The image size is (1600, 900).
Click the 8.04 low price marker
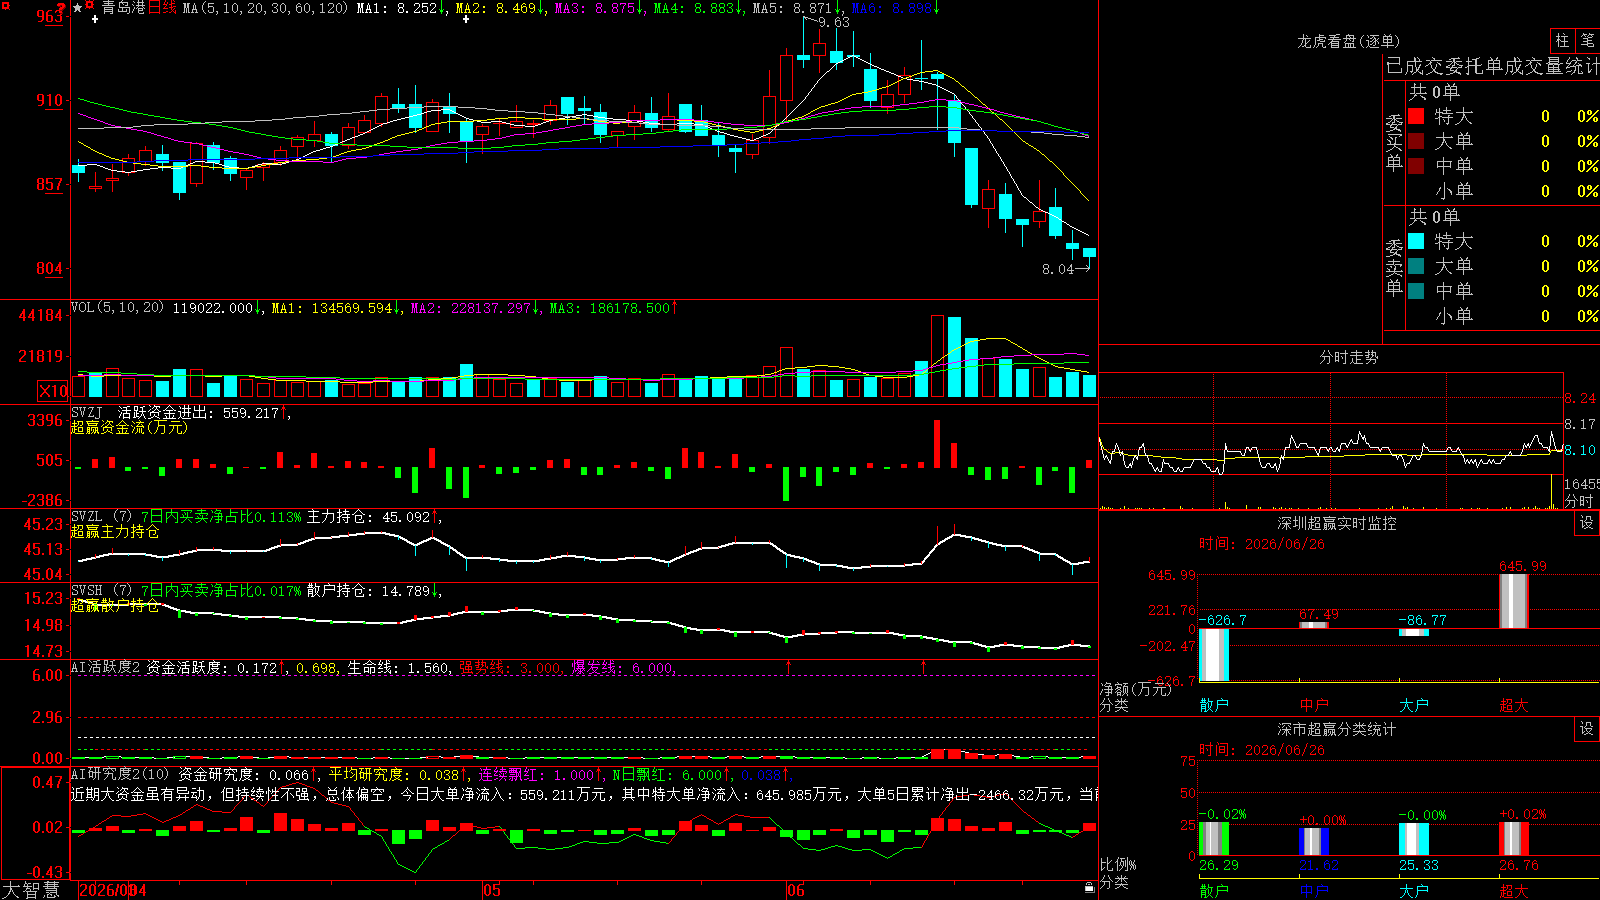pos(1057,269)
